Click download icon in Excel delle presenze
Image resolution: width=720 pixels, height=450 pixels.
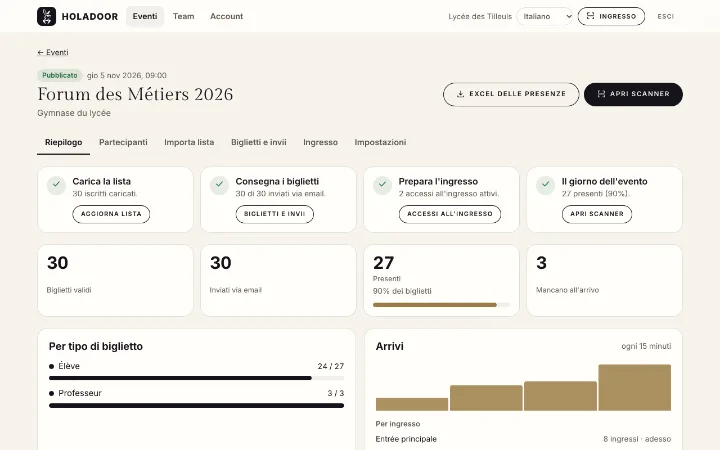tap(460, 94)
